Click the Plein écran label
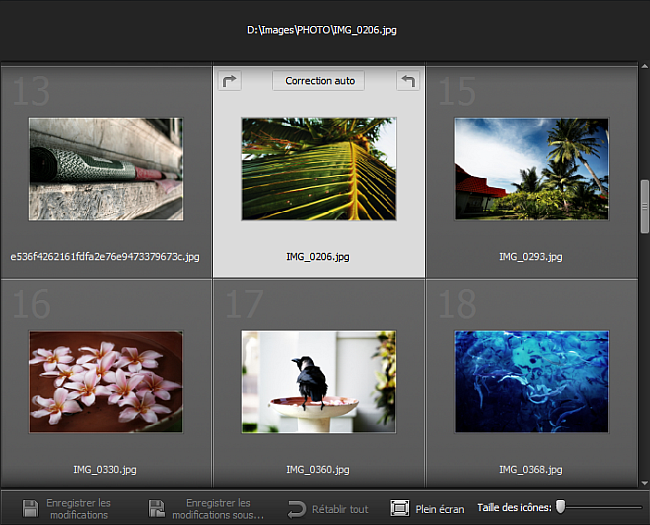650x525 pixels. pos(440,509)
